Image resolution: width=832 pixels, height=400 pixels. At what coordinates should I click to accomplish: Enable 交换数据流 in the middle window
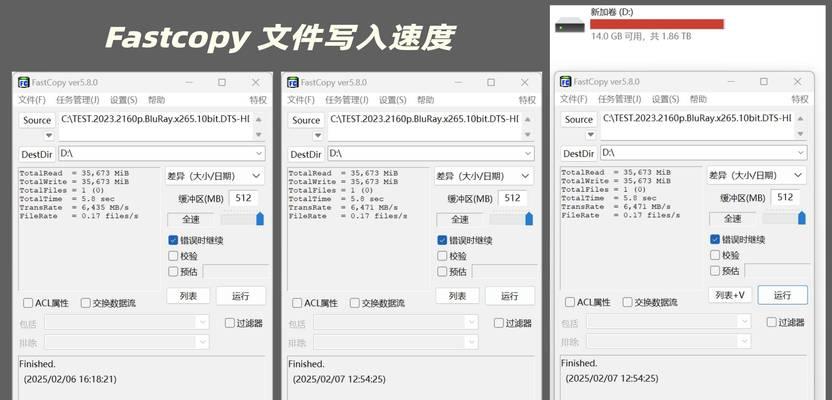pos(354,303)
